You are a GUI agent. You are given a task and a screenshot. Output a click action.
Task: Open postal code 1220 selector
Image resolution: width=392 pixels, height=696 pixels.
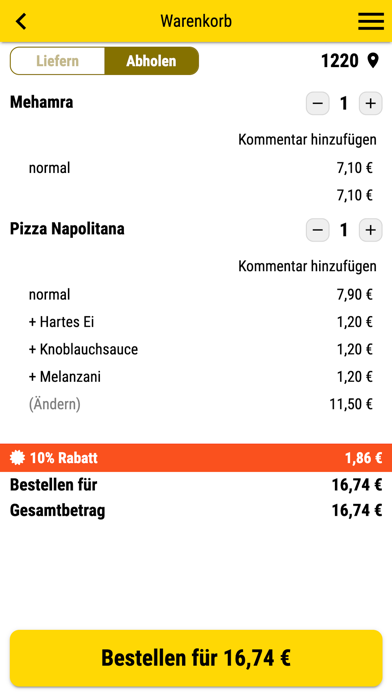tap(340, 61)
